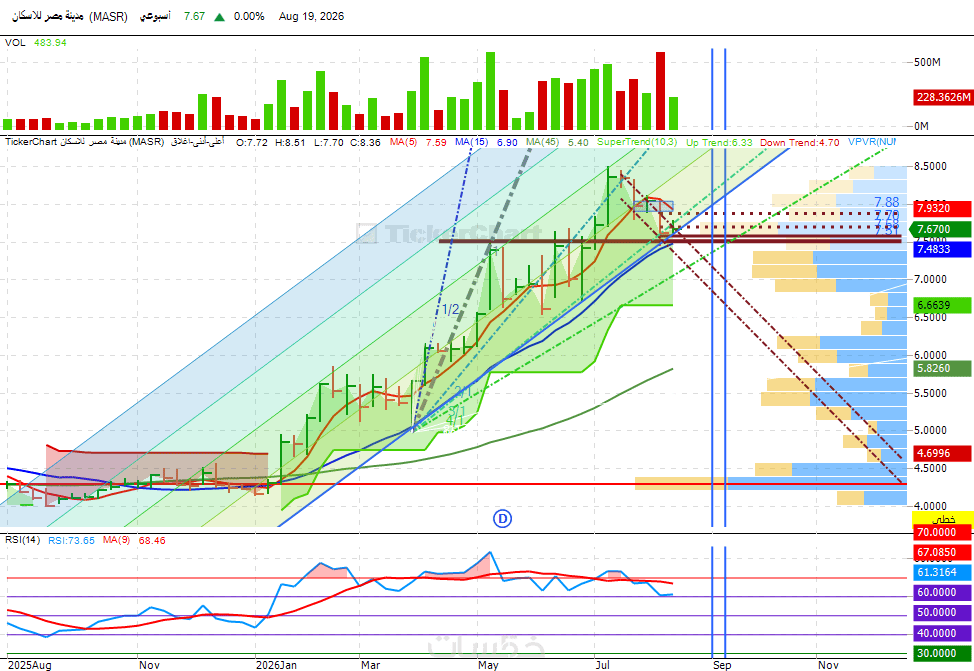Viewport: 974px width, 671px height.
Task: Click the RSI(14) panel label
Action: (22, 540)
